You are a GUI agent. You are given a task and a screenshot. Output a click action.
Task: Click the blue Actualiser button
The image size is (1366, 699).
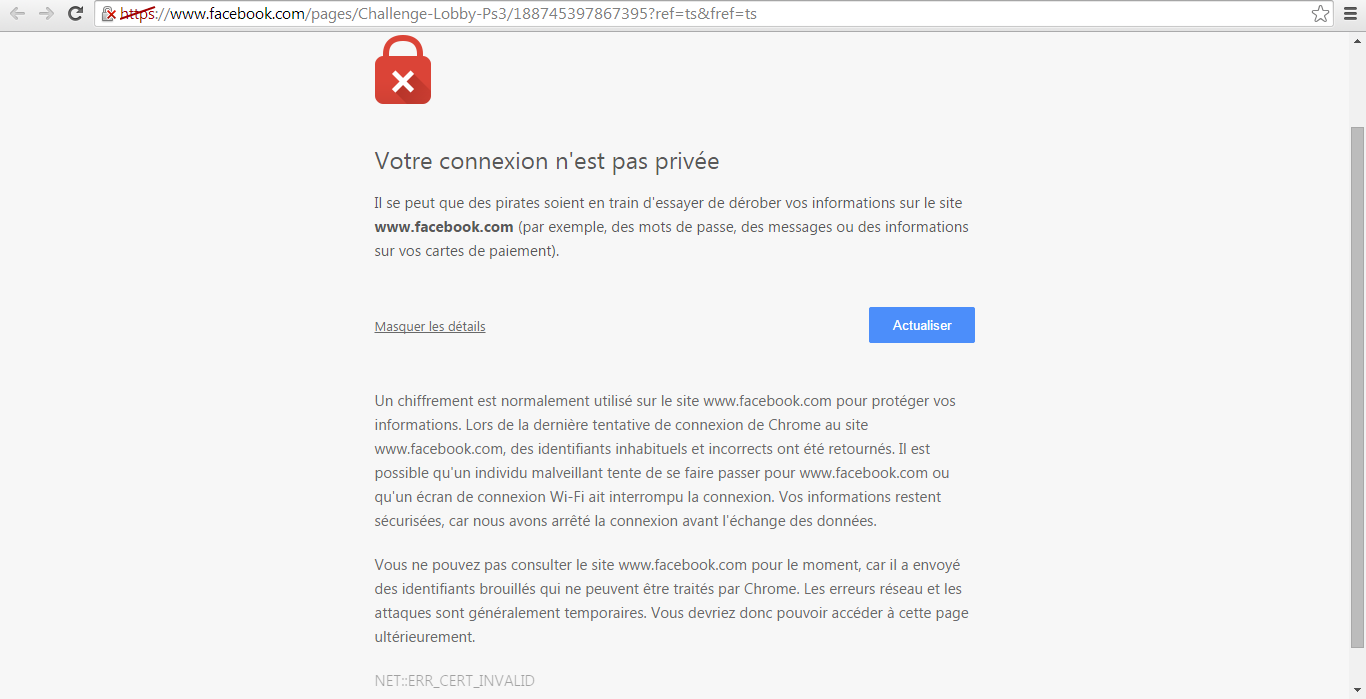[x=922, y=325]
